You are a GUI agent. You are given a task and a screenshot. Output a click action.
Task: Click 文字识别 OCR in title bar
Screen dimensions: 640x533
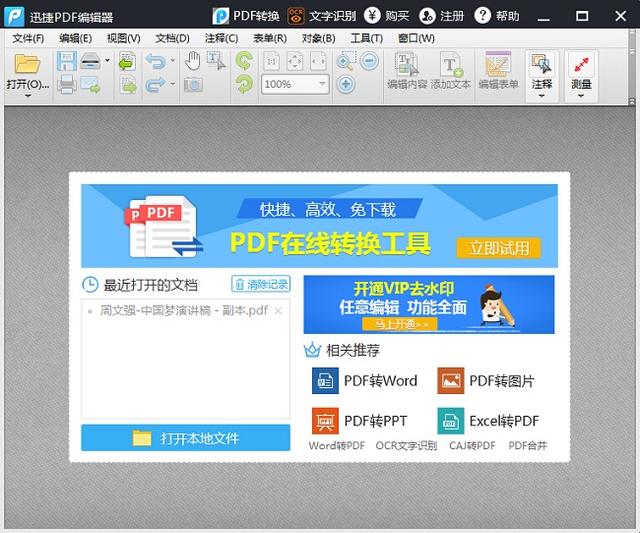[322, 16]
